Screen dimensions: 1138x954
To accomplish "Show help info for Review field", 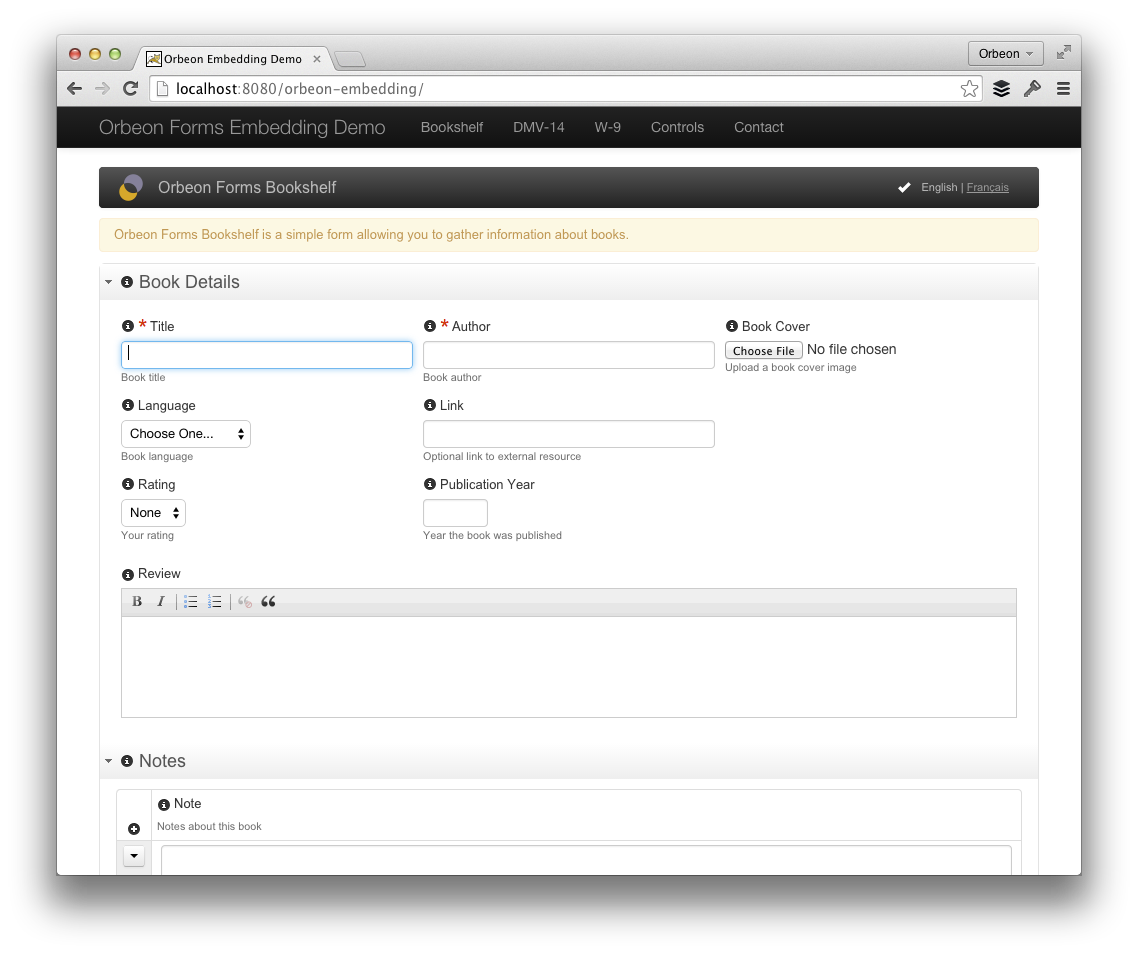I will point(128,574).
